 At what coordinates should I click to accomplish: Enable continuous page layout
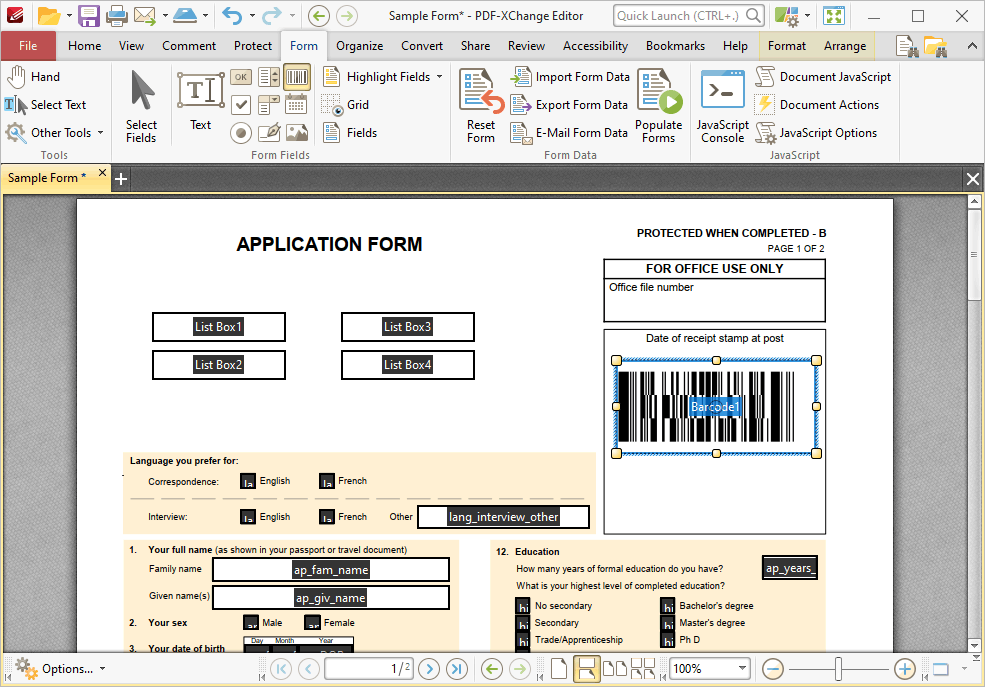pos(586,669)
